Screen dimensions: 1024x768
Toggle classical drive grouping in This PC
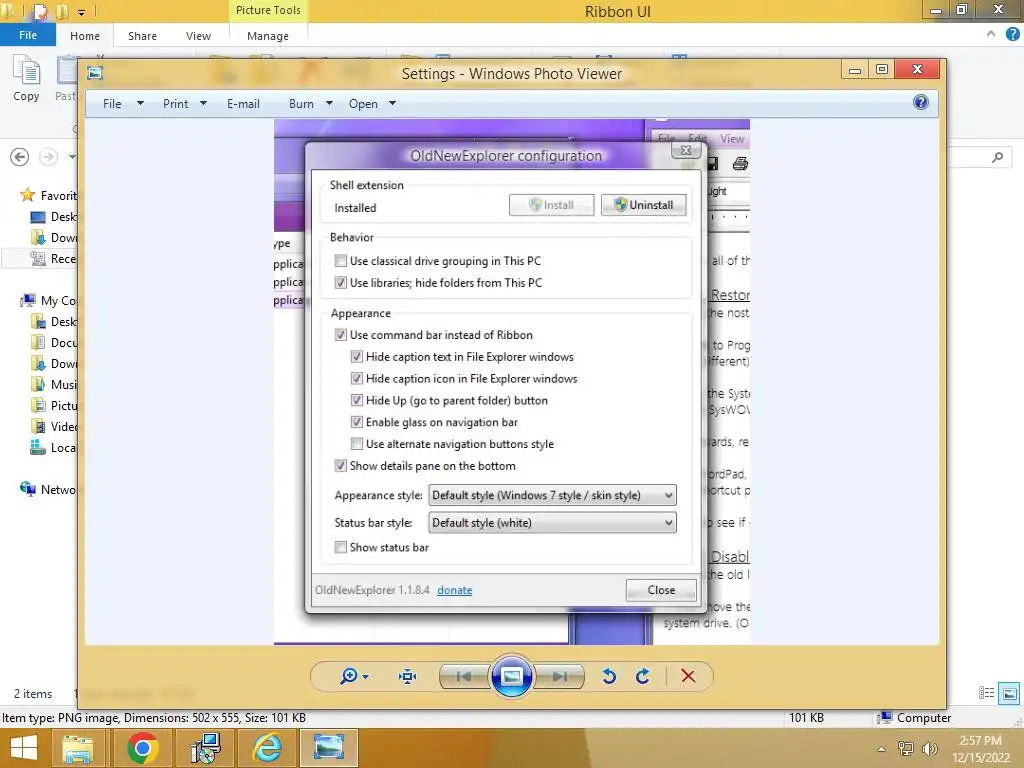pyautogui.click(x=340, y=261)
